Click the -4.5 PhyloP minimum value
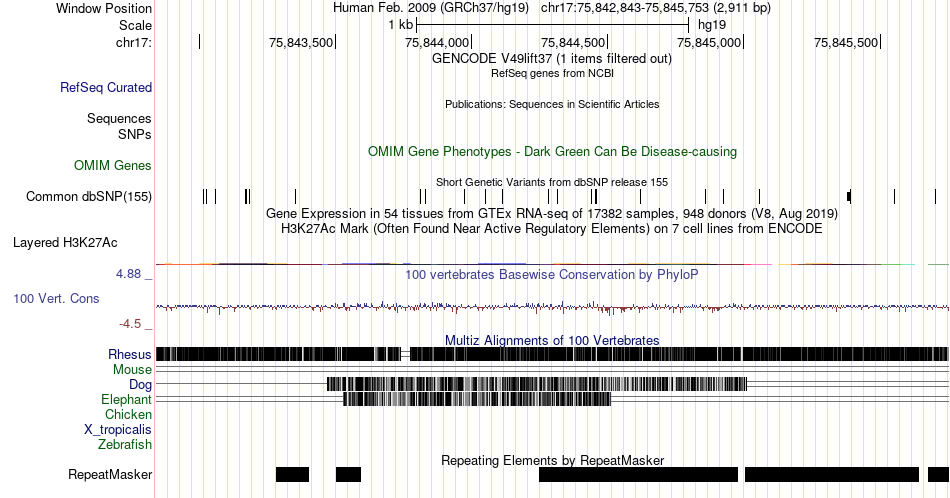950x498 pixels. (x=130, y=324)
